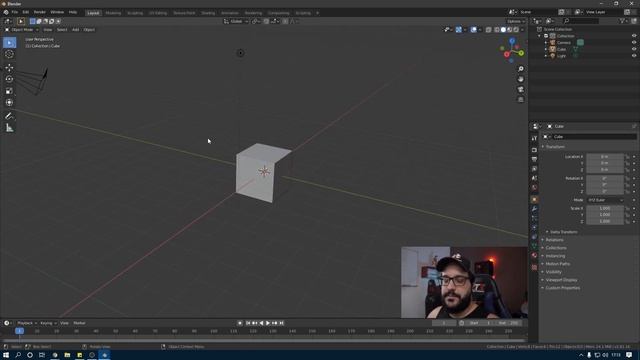The image size is (640, 360).
Task: Open the Scene properties tab
Action: coord(534,178)
